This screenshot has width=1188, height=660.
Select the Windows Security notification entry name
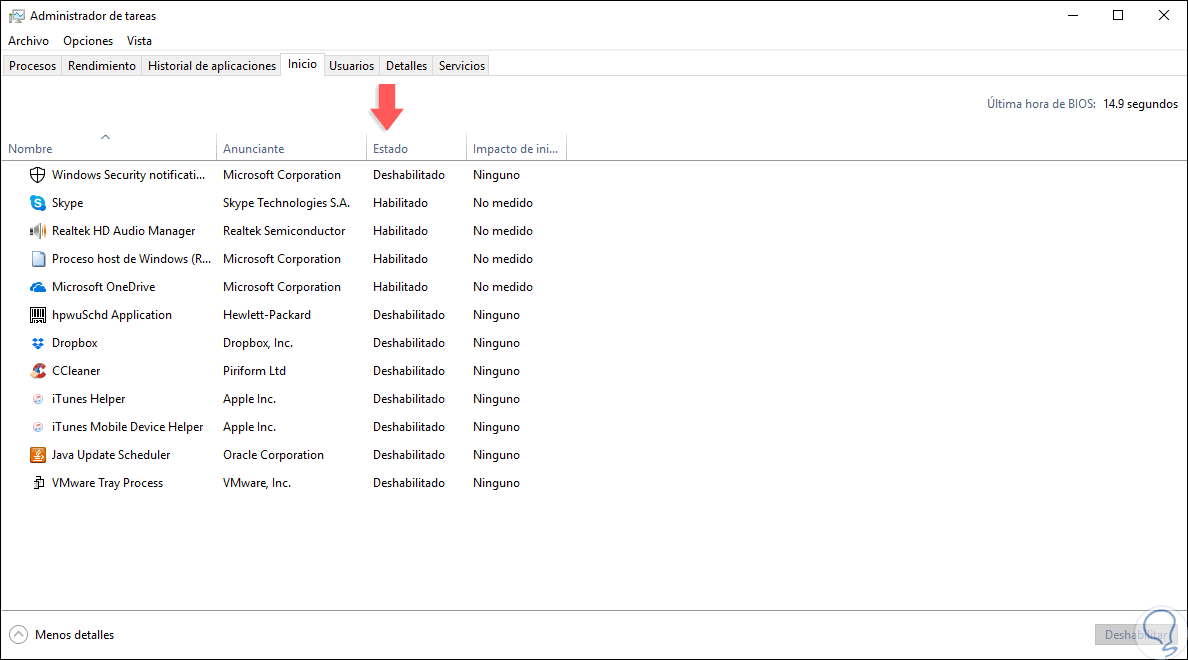click(x=128, y=175)
